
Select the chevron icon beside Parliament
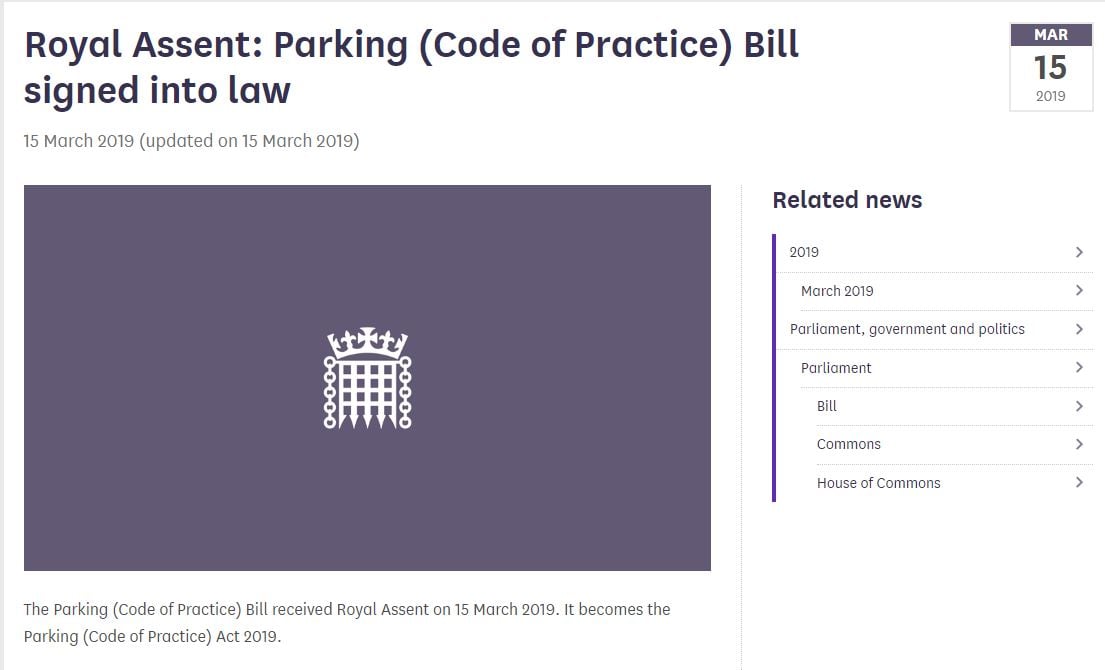point(1078,368)
